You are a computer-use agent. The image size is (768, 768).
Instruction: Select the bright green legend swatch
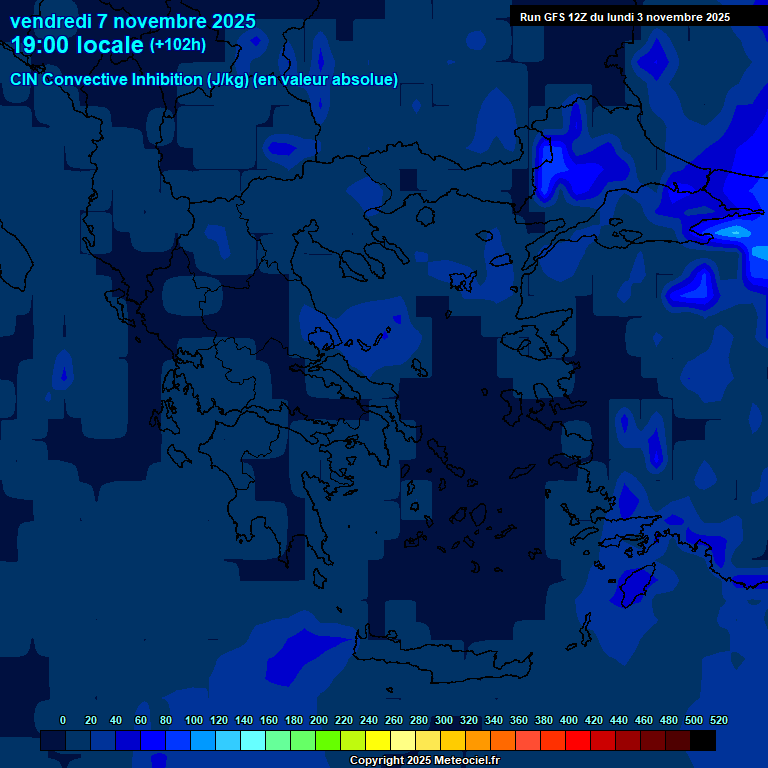pos(328,741)
